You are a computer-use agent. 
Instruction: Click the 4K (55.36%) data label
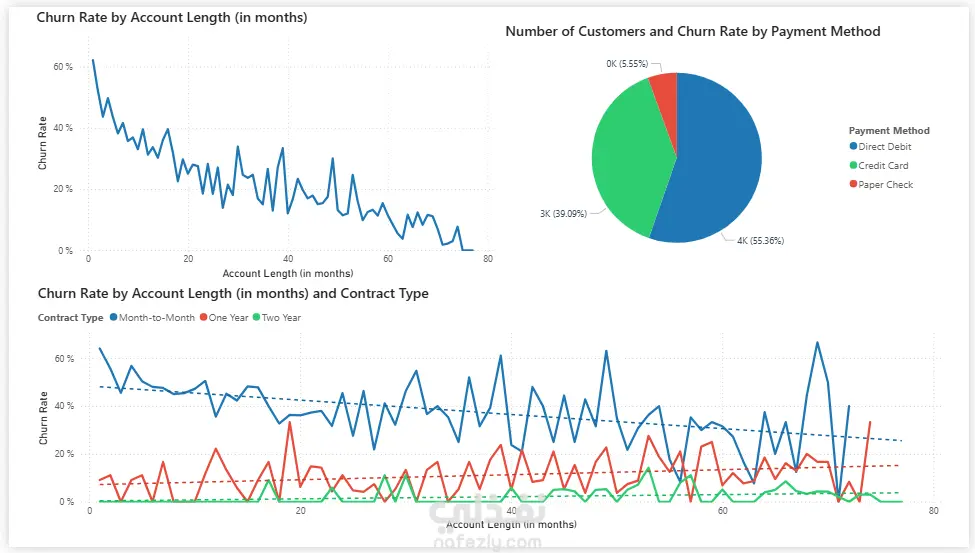tap(760, 241)
